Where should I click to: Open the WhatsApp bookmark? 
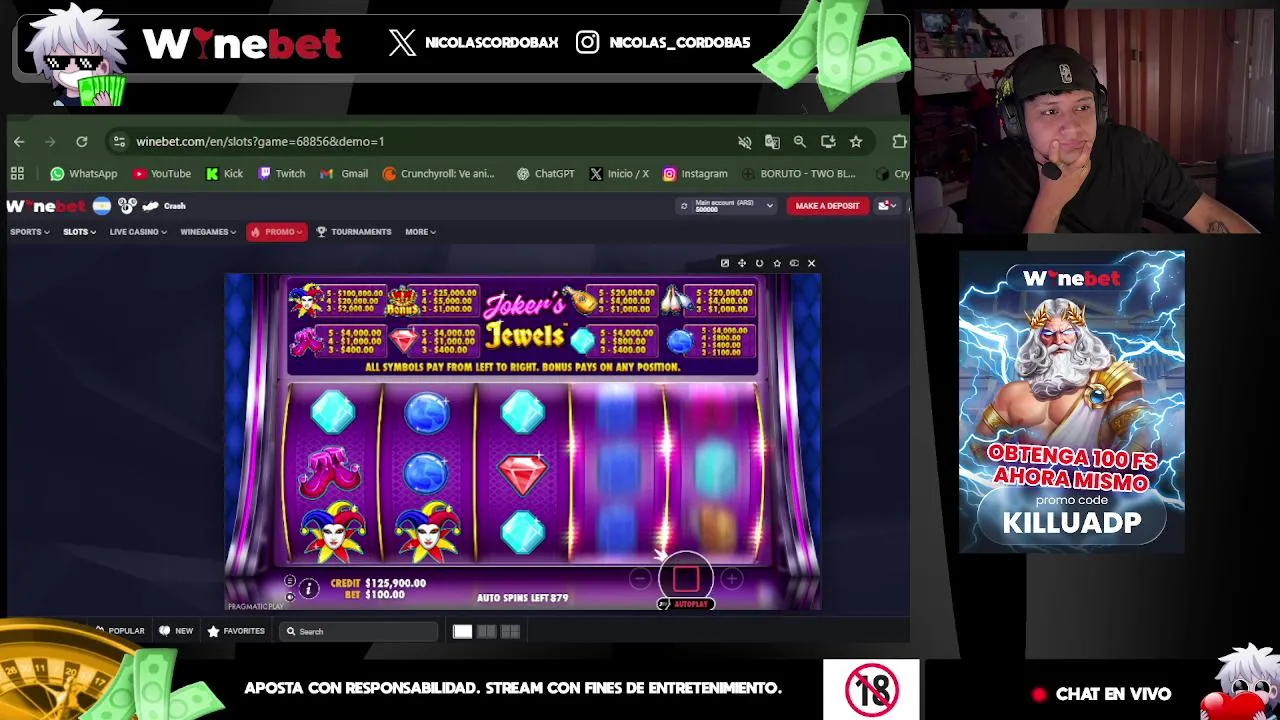[x=84, y=174]
